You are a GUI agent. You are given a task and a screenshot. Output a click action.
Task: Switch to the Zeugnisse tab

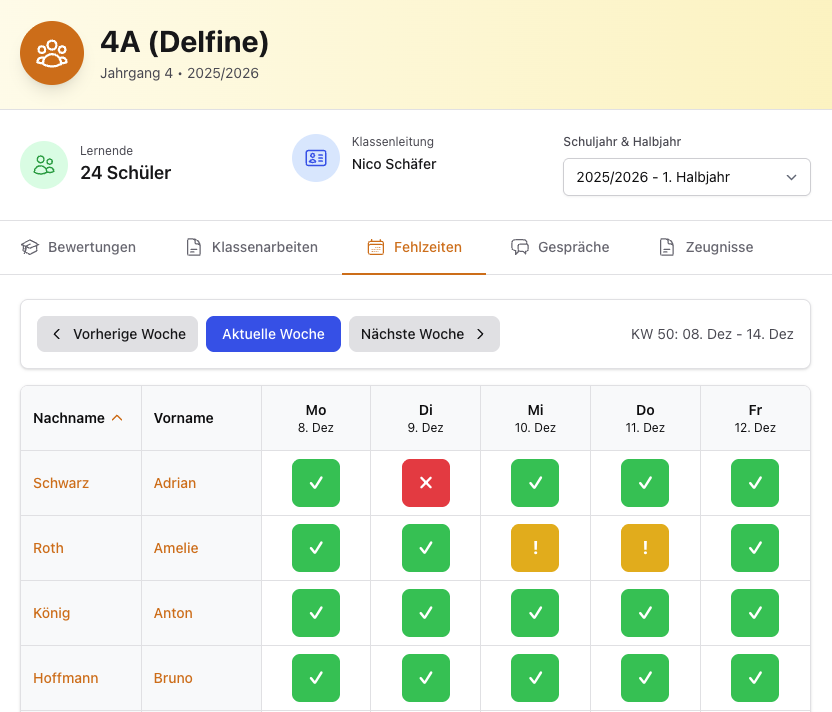coord(718,247)
